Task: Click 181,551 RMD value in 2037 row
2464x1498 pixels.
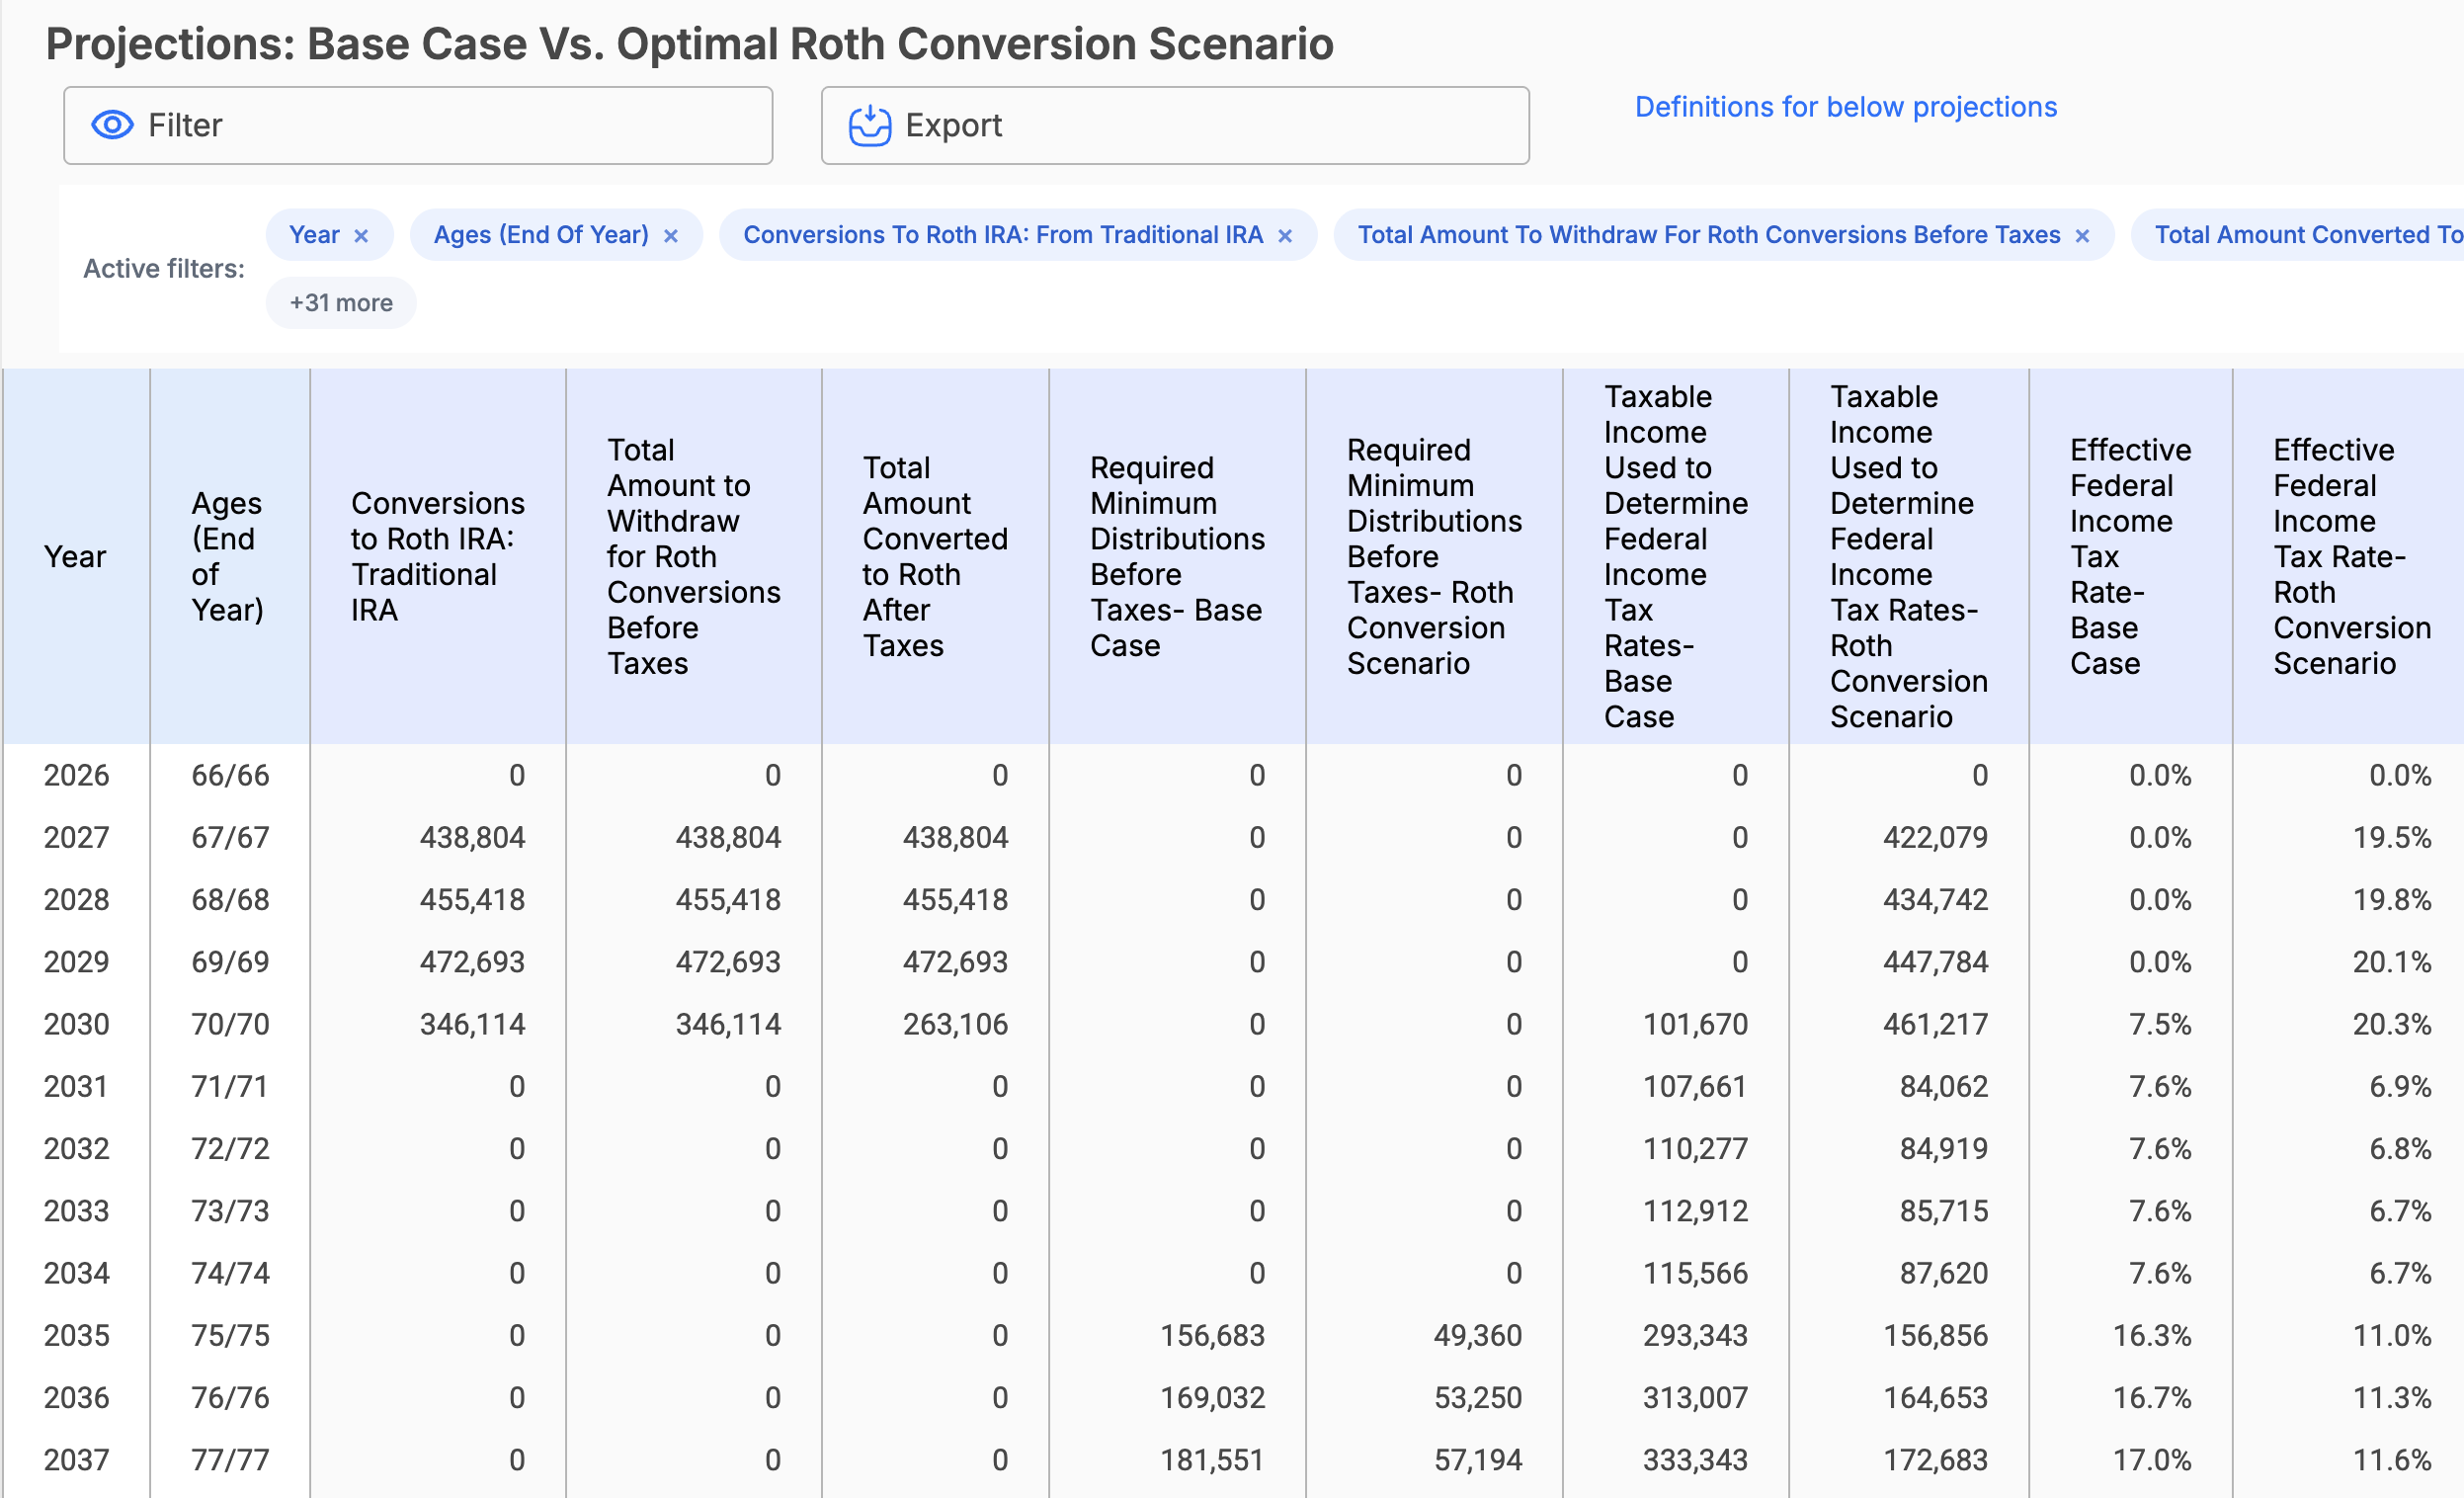Action: pyautogui.click(x=1212, y=1461)
